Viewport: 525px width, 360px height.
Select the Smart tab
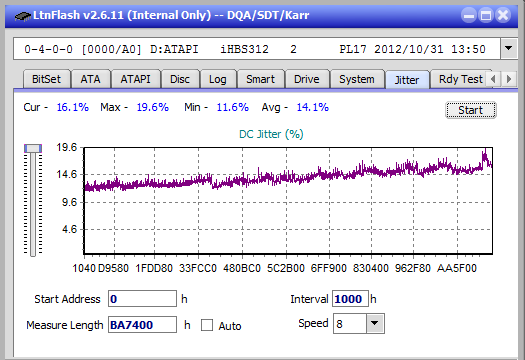pos(260,79)
